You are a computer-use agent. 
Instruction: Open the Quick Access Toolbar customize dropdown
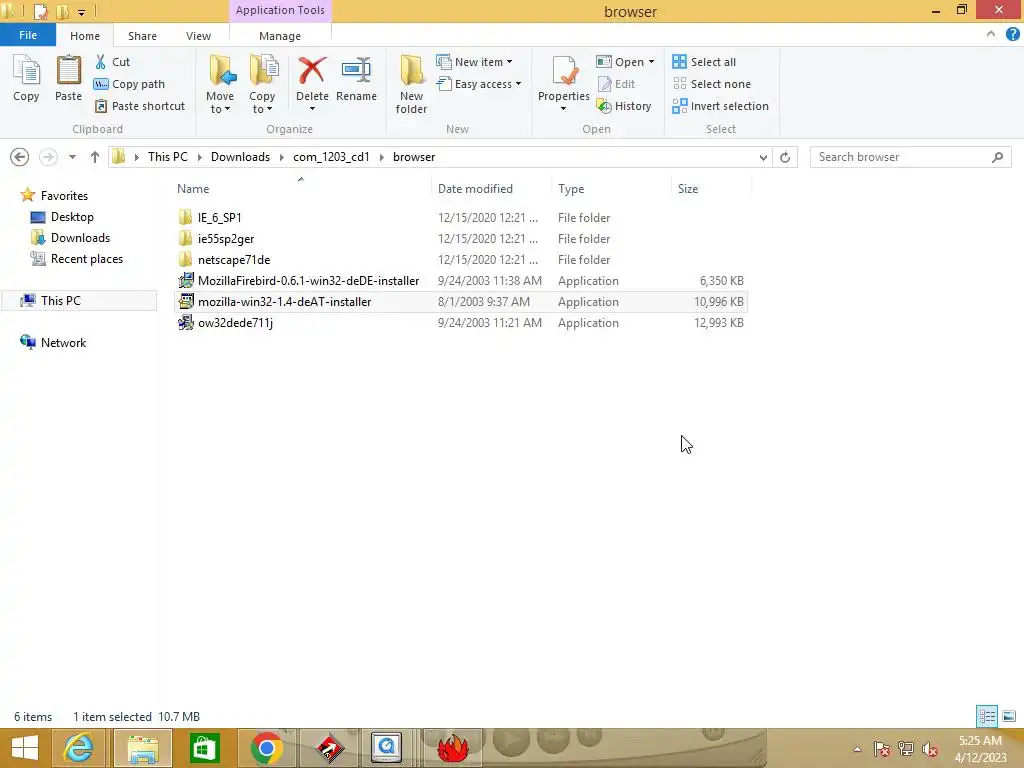pyautogui.click(x=82, y=12)
